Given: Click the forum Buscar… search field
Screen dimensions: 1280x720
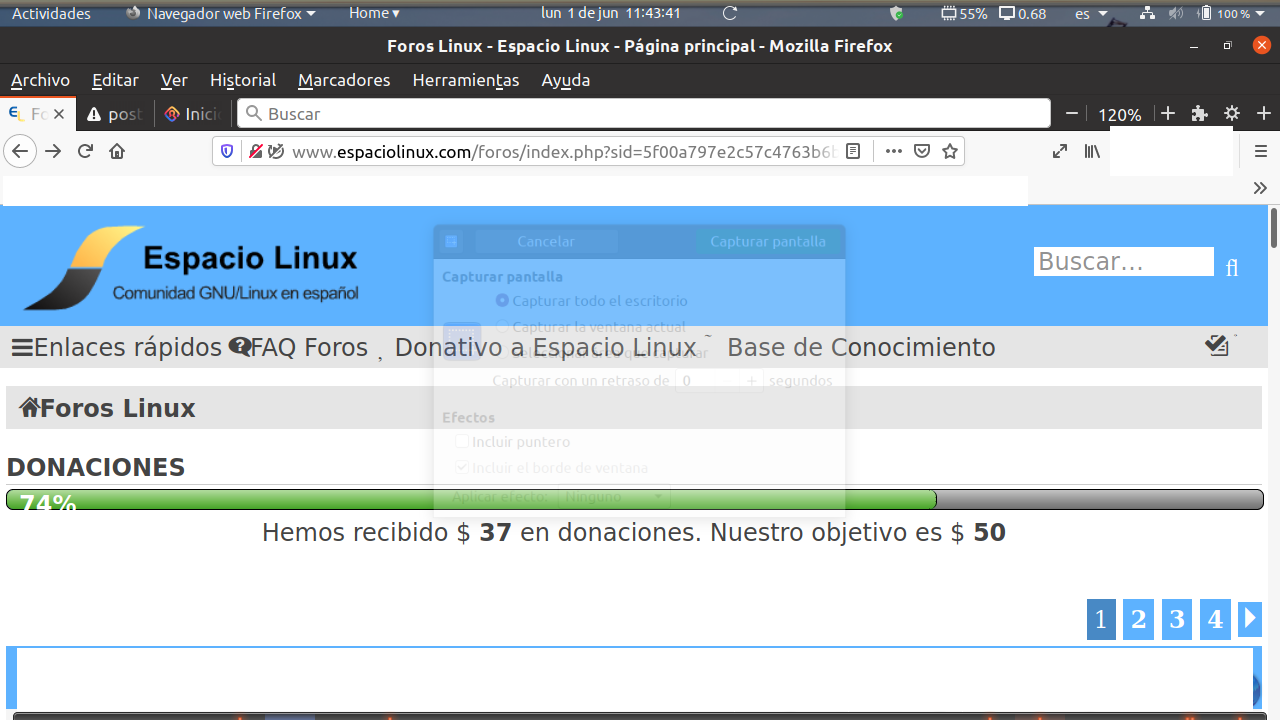Looking at the screenshot, I should tap(1123, 262).
